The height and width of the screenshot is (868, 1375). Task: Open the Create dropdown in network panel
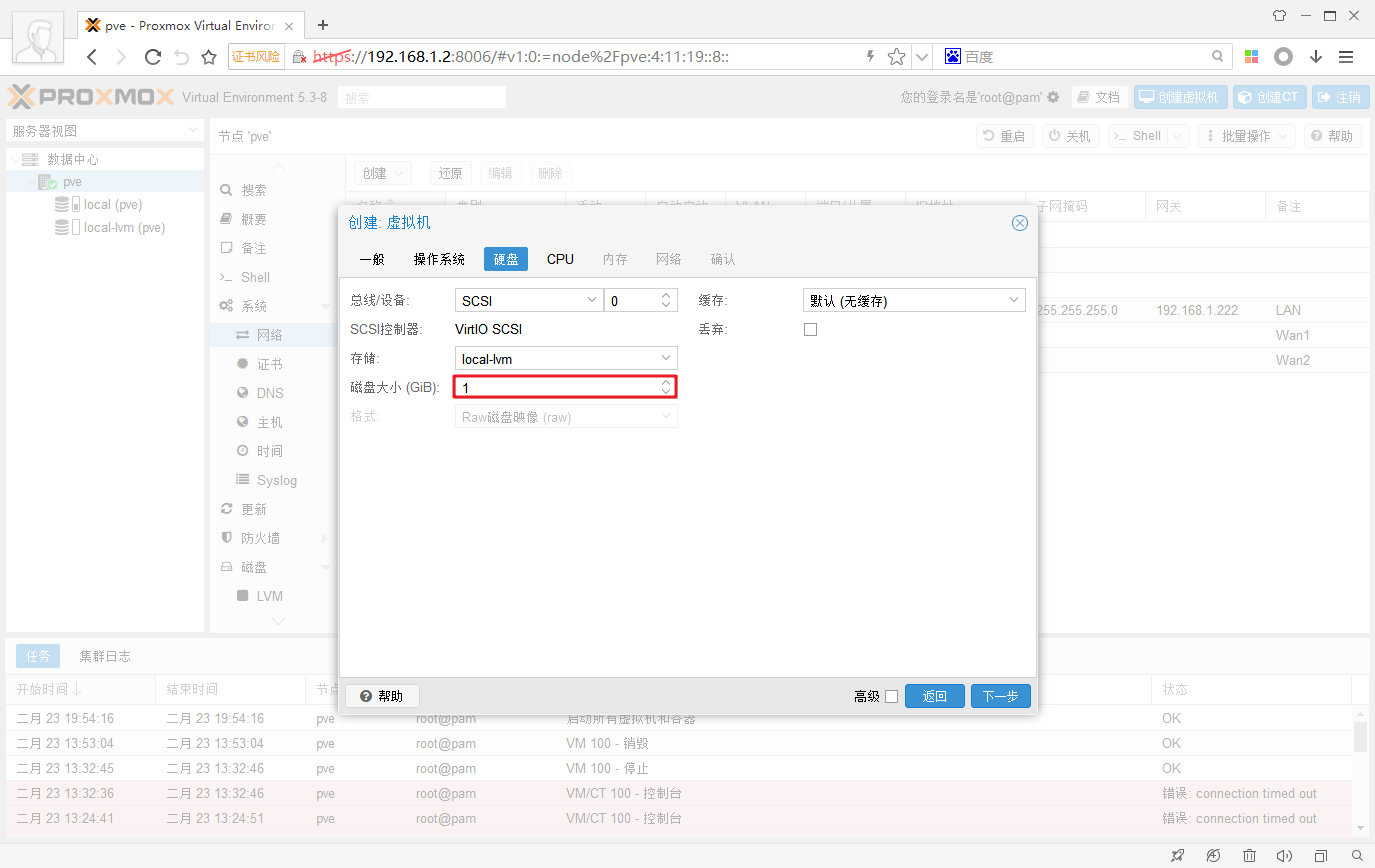[385, 173]
